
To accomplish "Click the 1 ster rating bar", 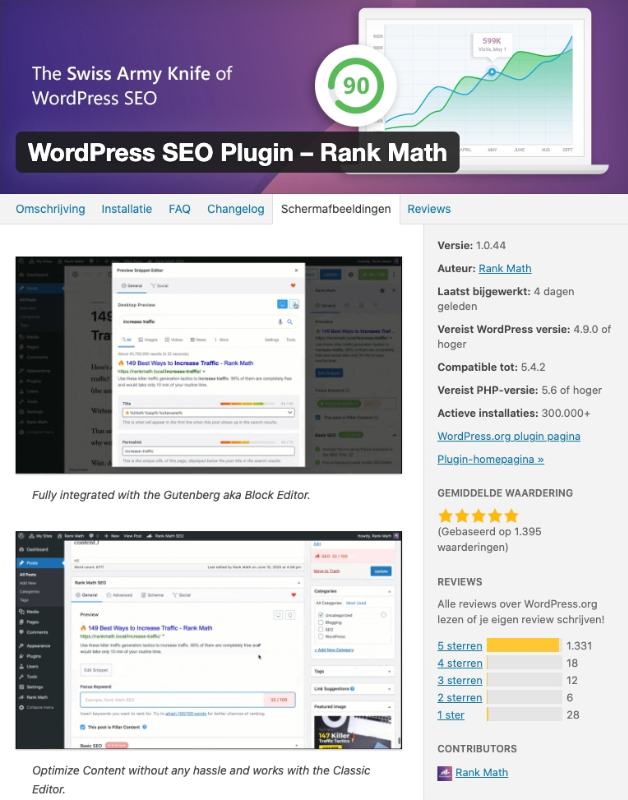I will [524, 714].
